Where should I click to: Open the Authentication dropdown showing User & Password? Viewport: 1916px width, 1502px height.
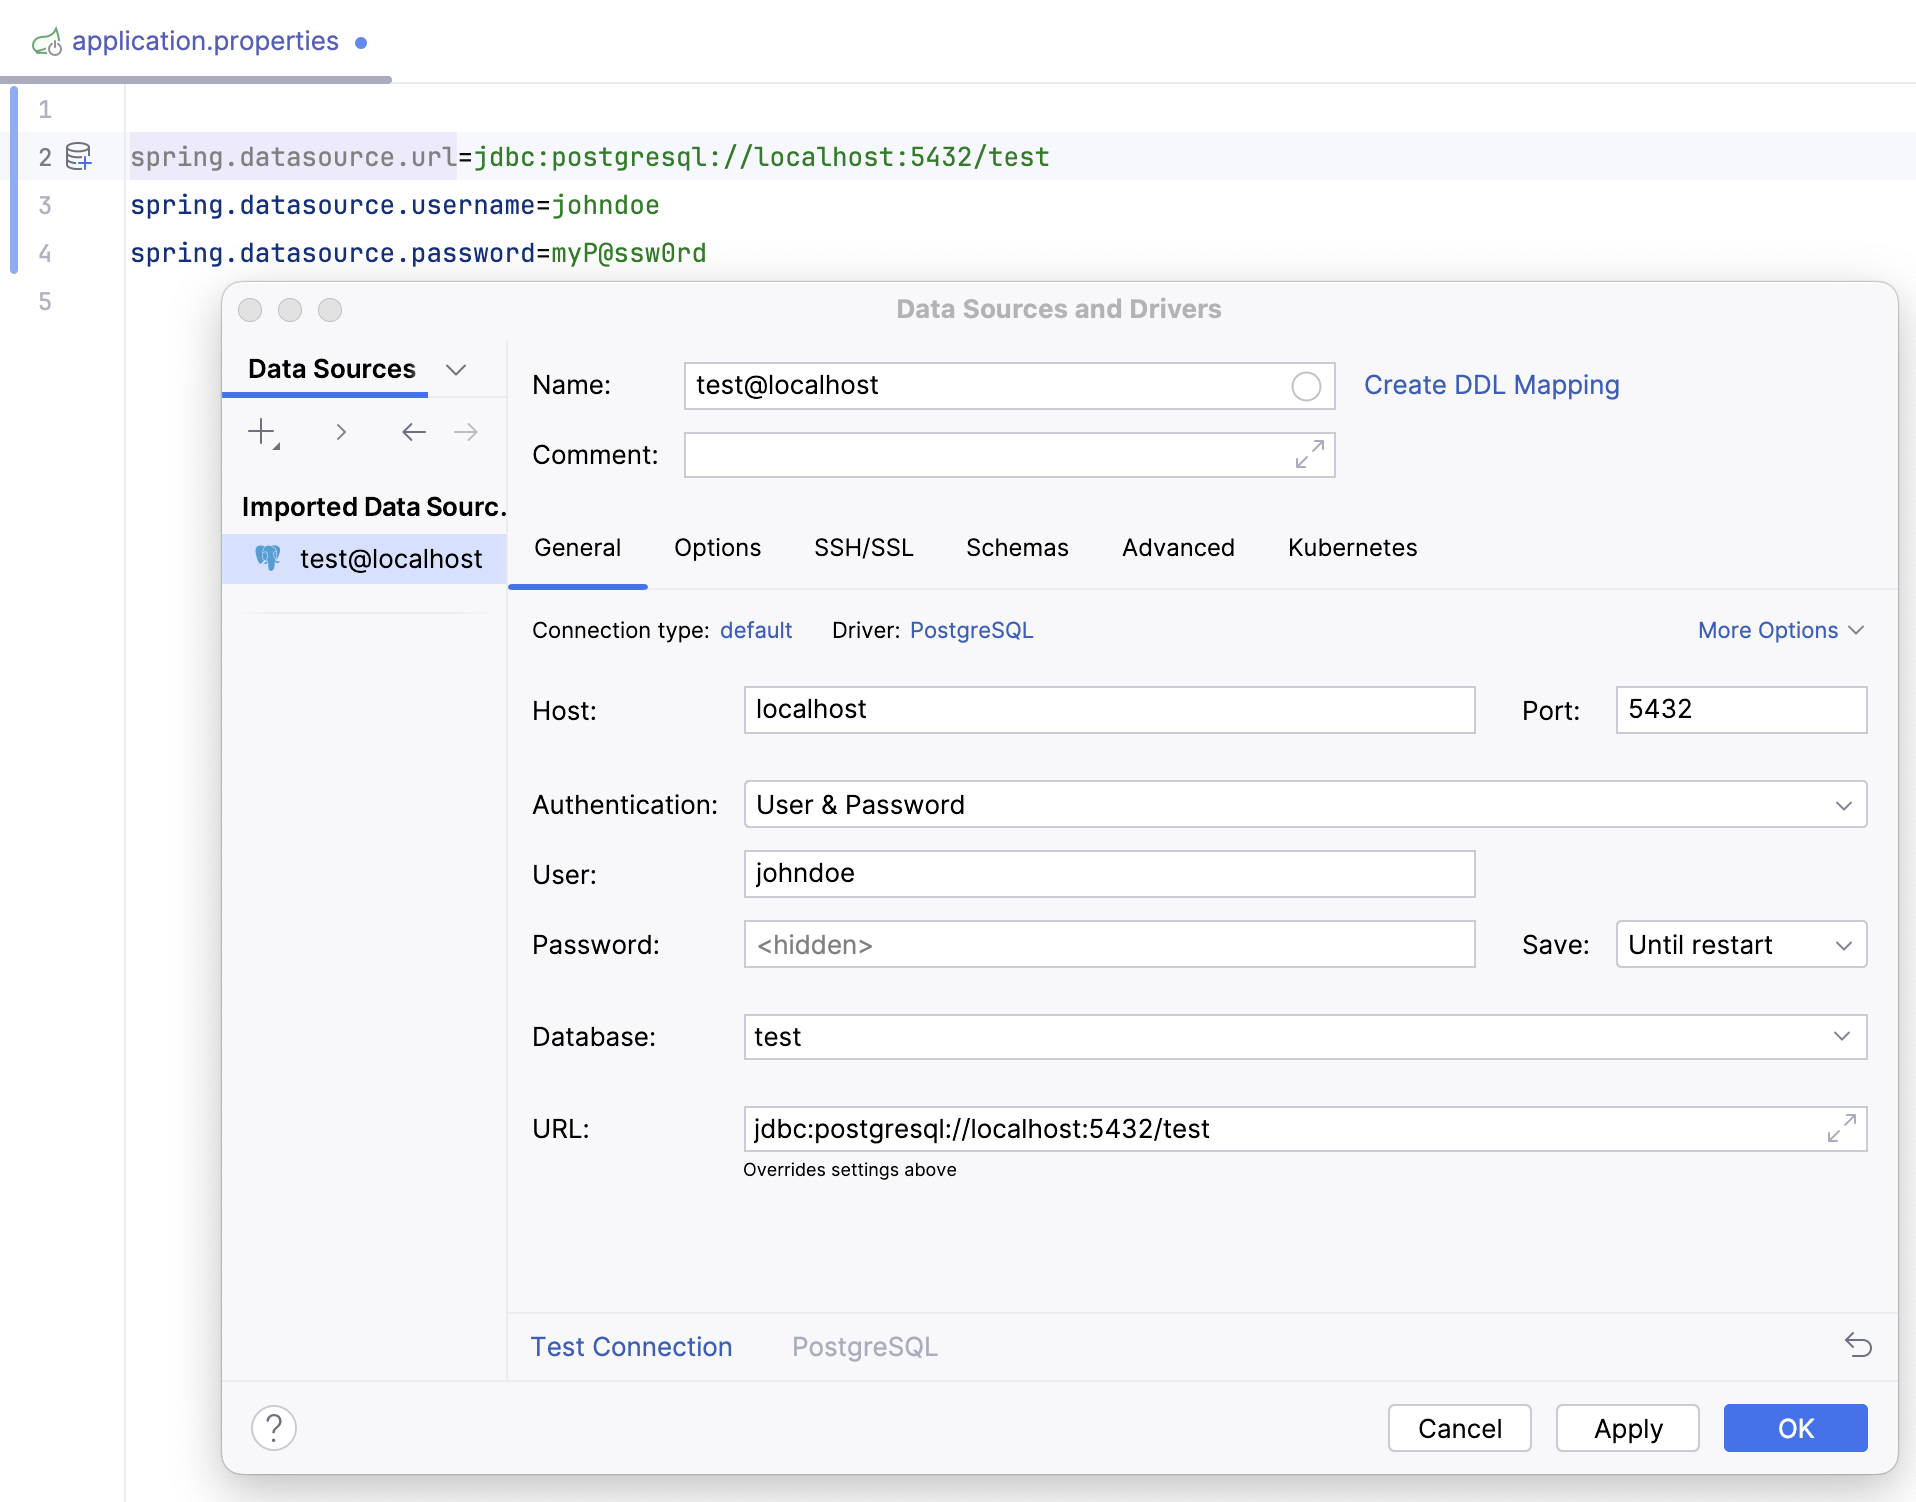tap(1843, 804)
